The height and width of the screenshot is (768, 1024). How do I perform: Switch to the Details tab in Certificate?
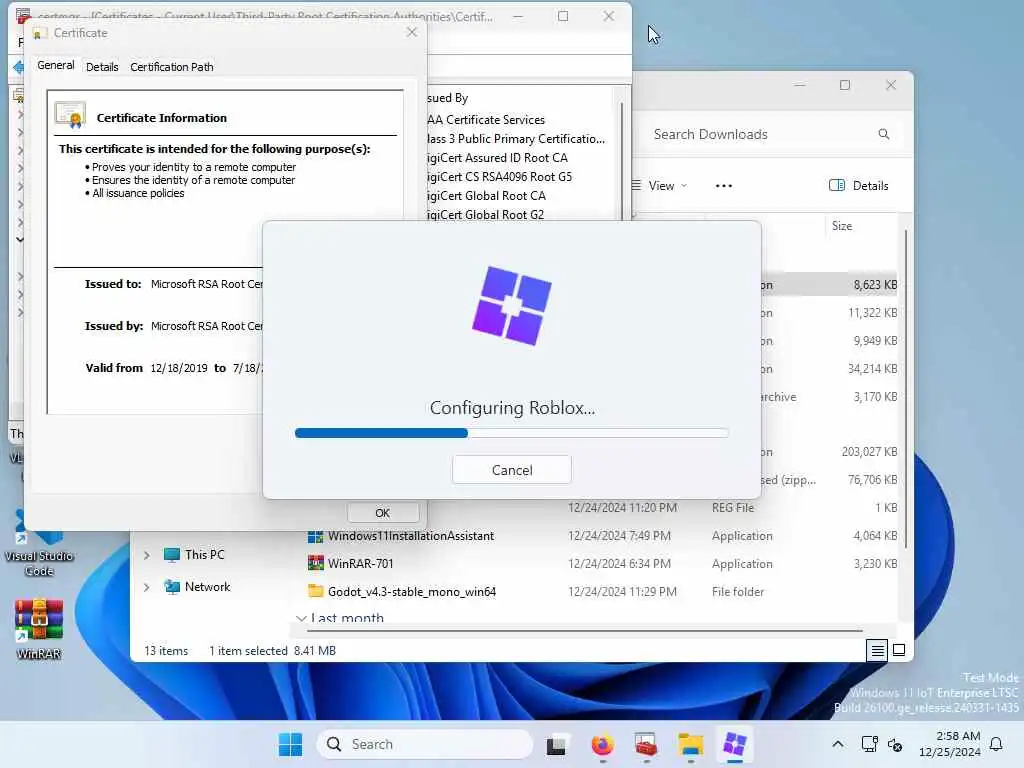pyautogui.click(x=102, y=67)
